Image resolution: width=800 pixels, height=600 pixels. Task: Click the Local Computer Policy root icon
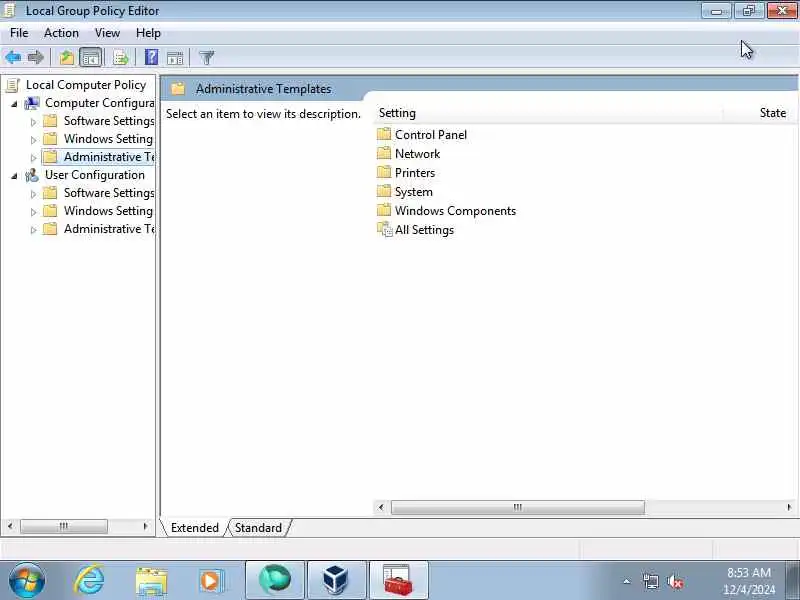click(x=13, y=85)
